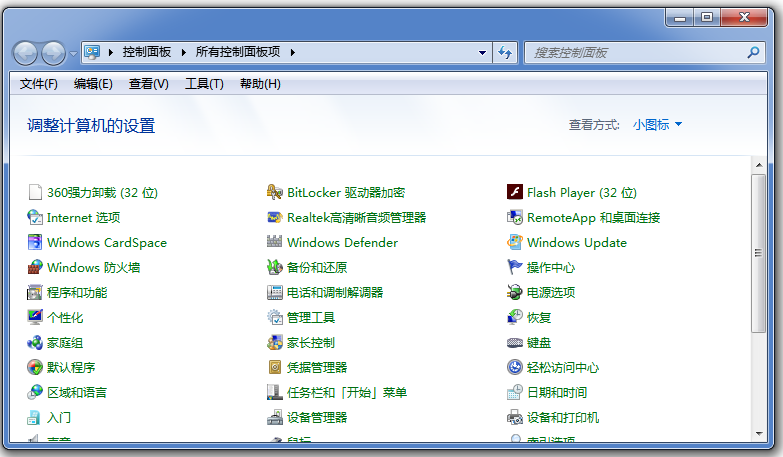Open the 程序和功能 link text
The image size is (783, 457).
click(77, 293)
